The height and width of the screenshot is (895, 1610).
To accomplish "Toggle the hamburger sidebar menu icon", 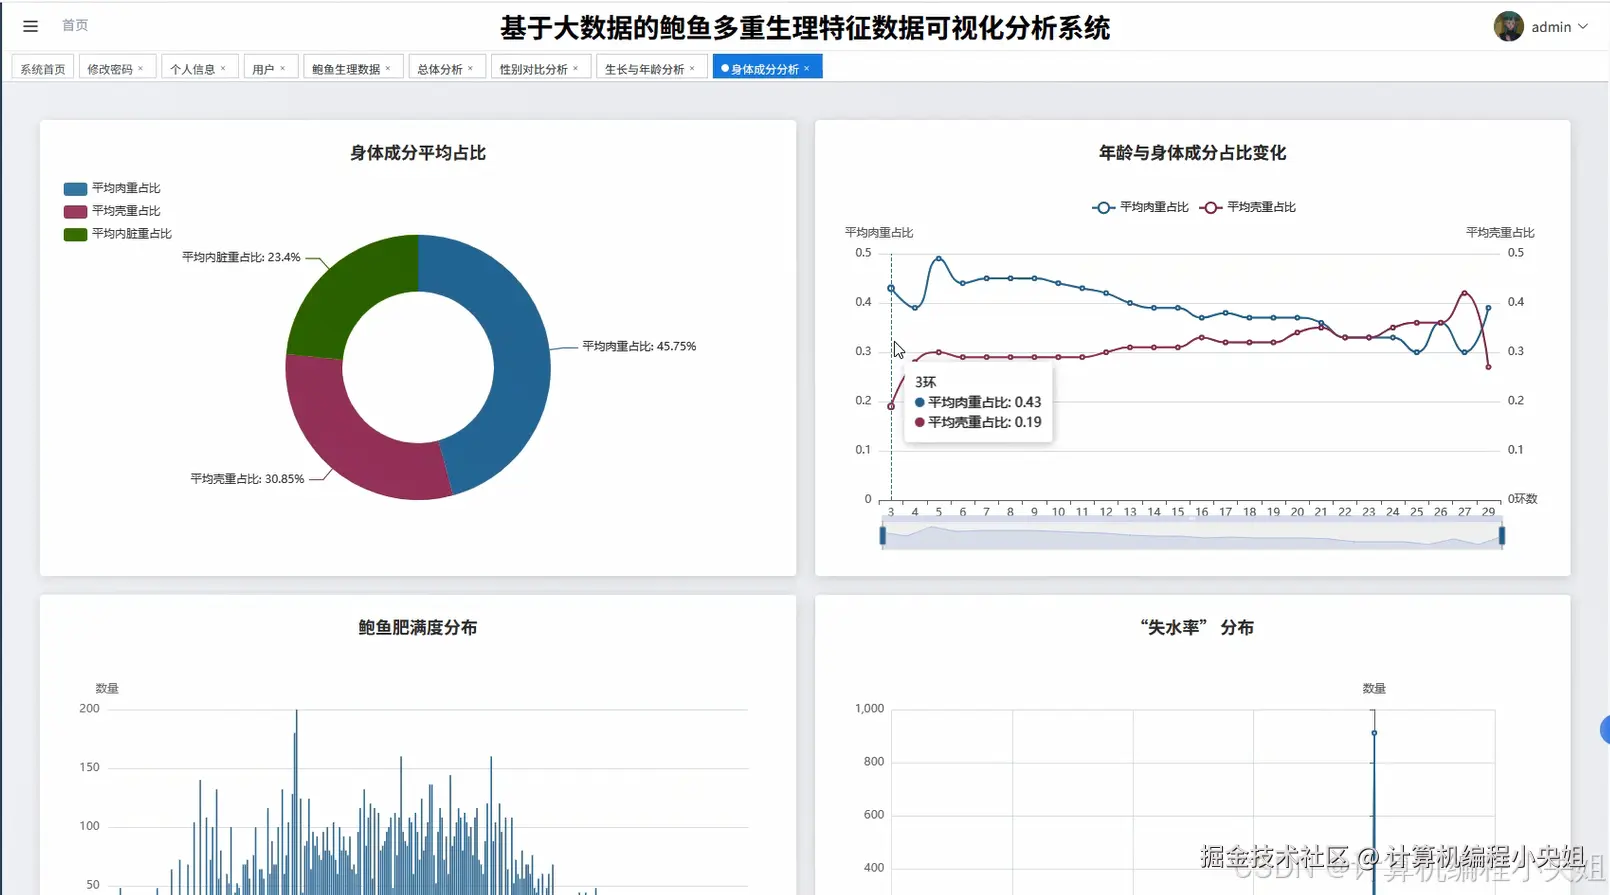I will 30,26.
